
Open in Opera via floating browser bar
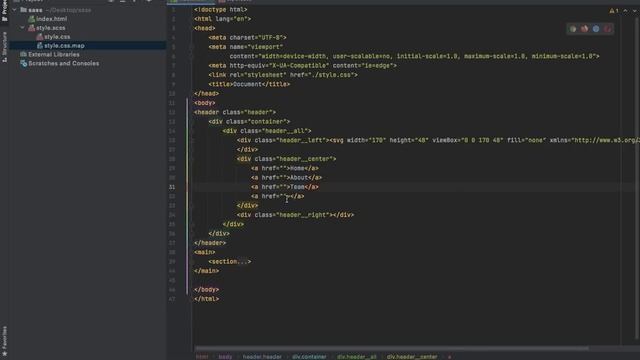[608, 29]
